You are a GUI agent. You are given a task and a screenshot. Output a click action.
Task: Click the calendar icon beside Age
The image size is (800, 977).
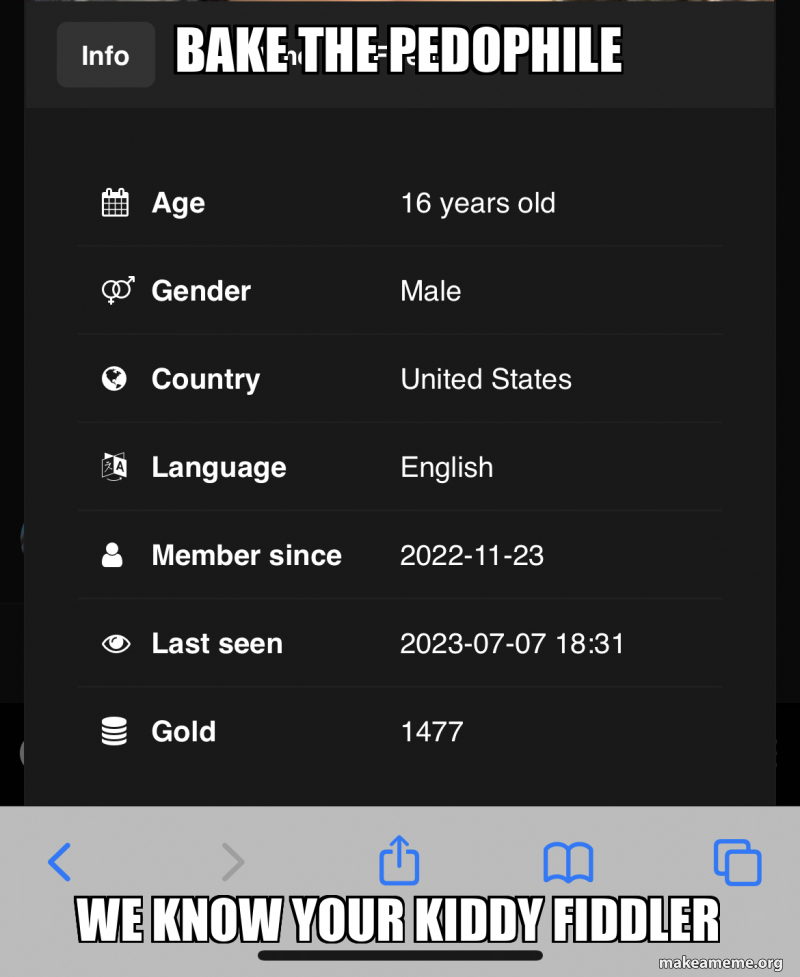(116, 203)
